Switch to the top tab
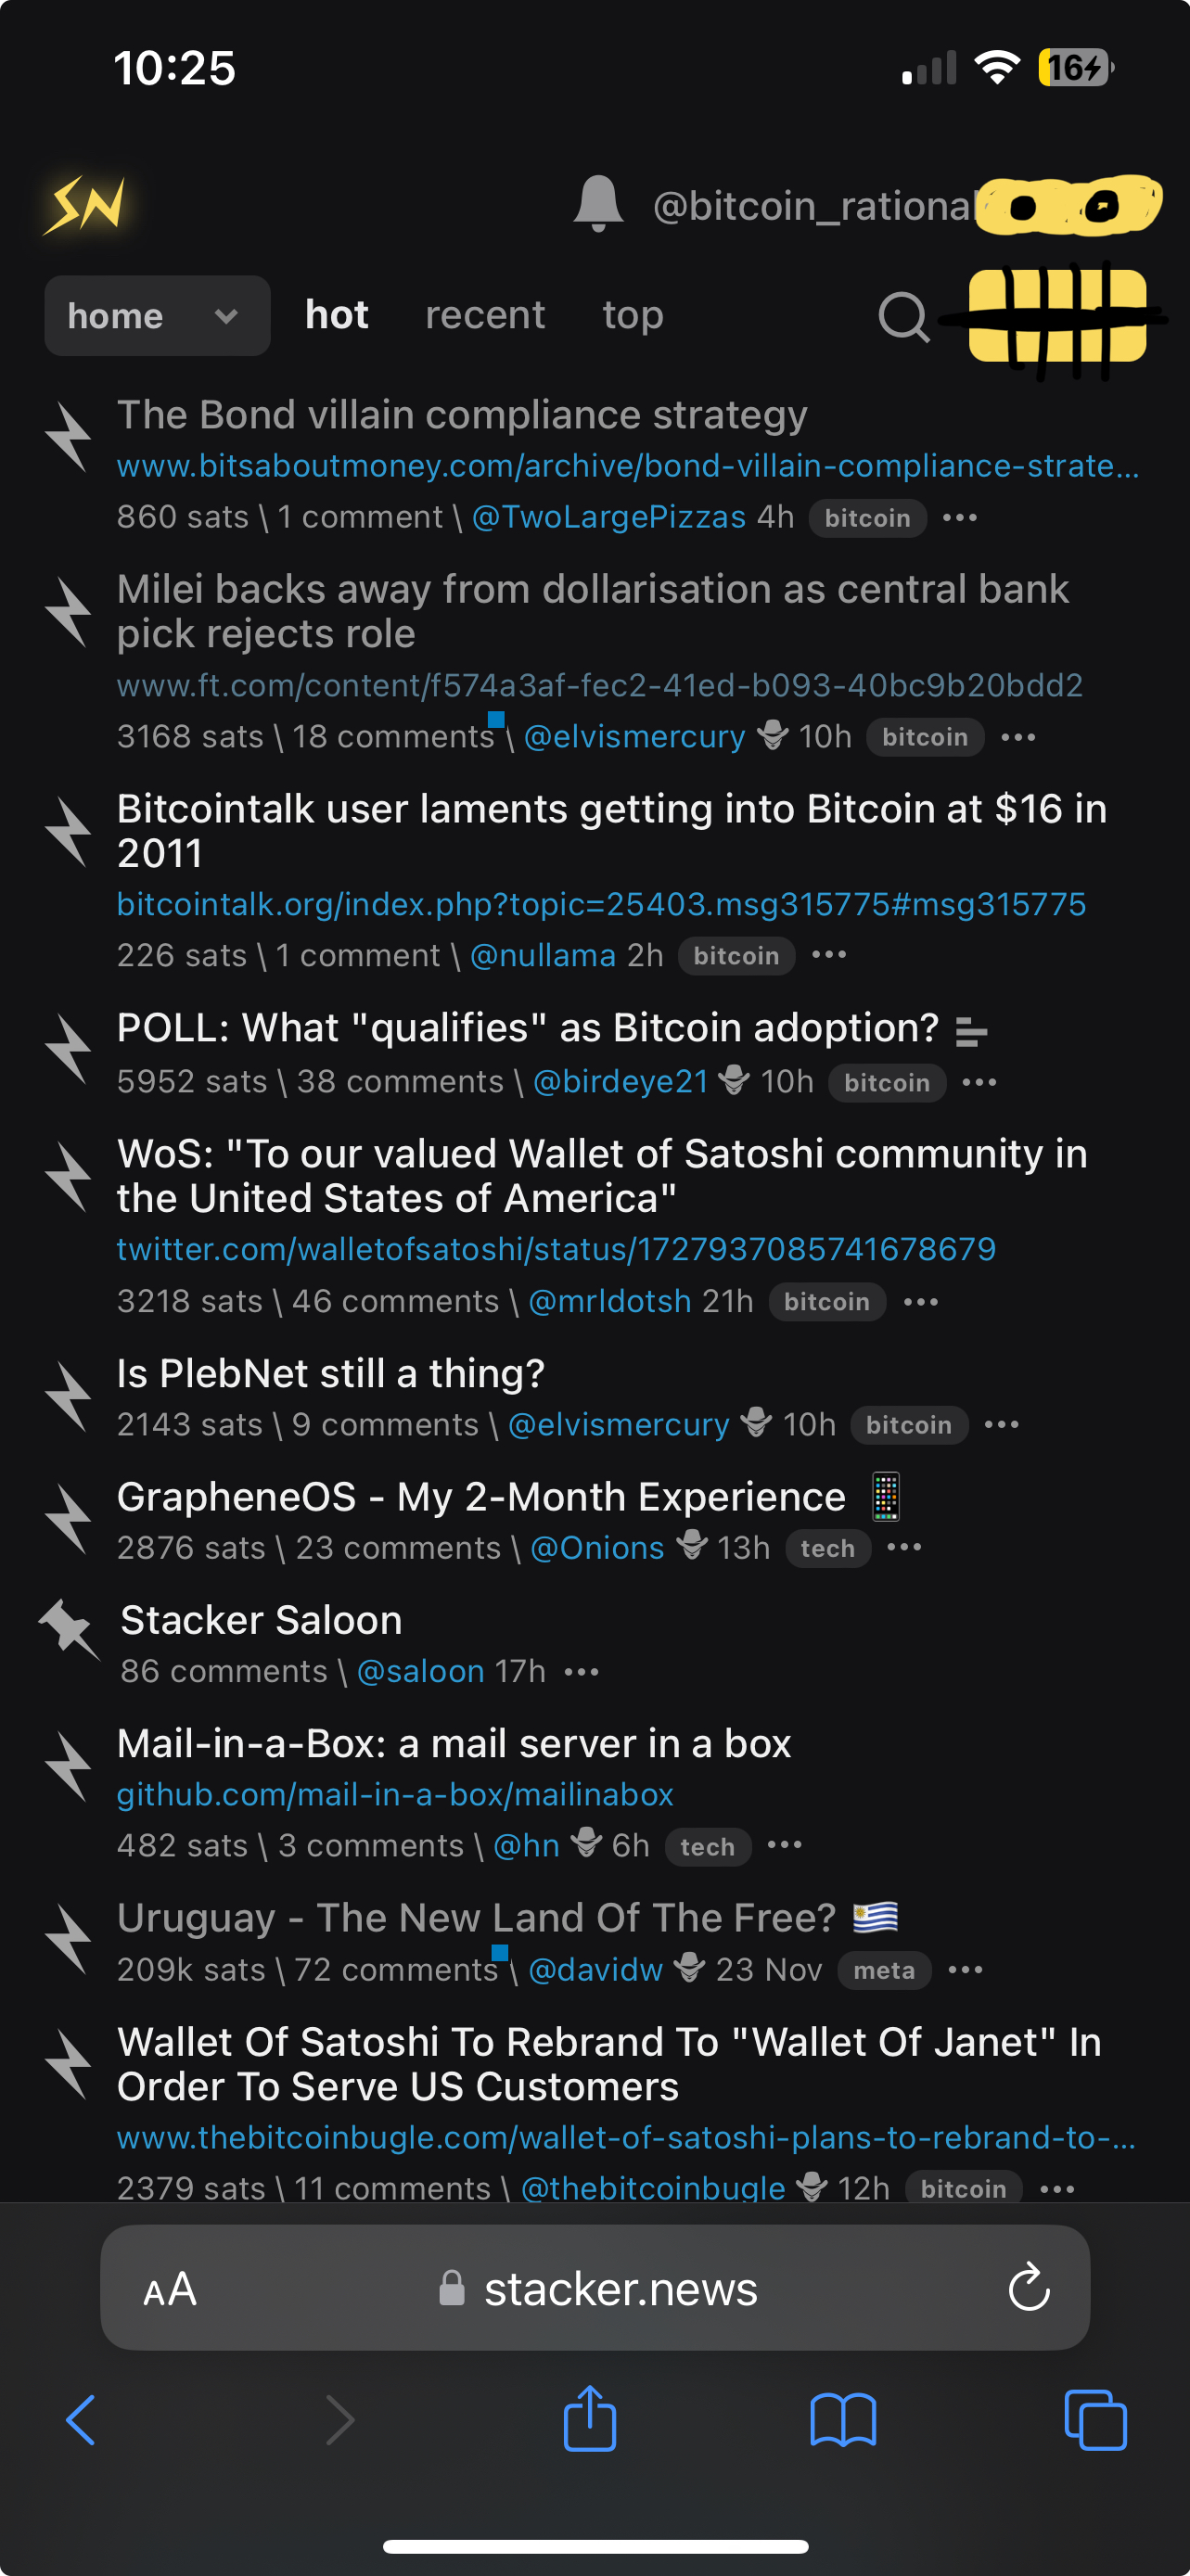This screenshot has height=2576, width=1190. pyautogui.click(x=632, y=315)
